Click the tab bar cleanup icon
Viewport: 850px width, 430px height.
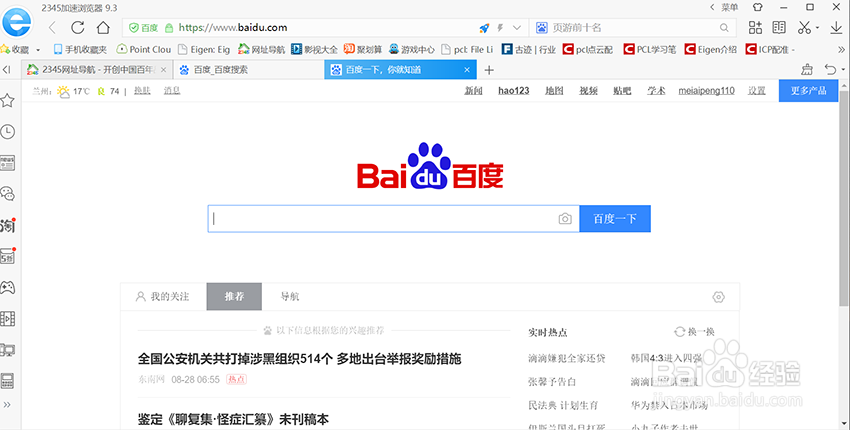tap(807, 69)
